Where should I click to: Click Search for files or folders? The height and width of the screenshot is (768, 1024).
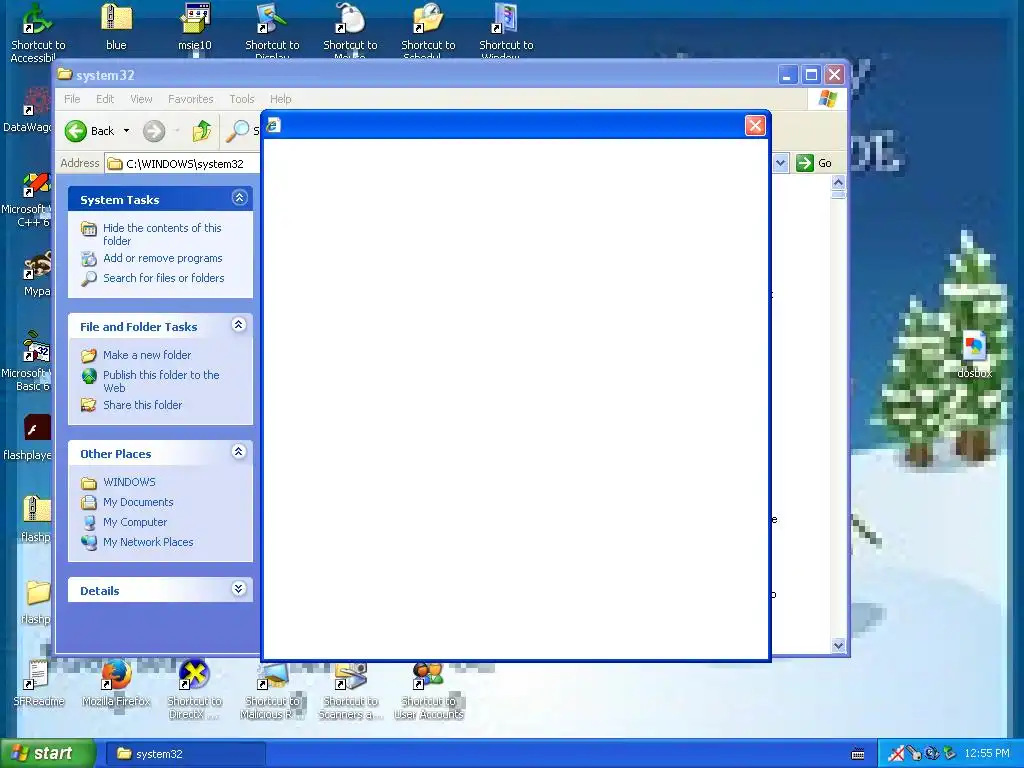click(163, 278)
